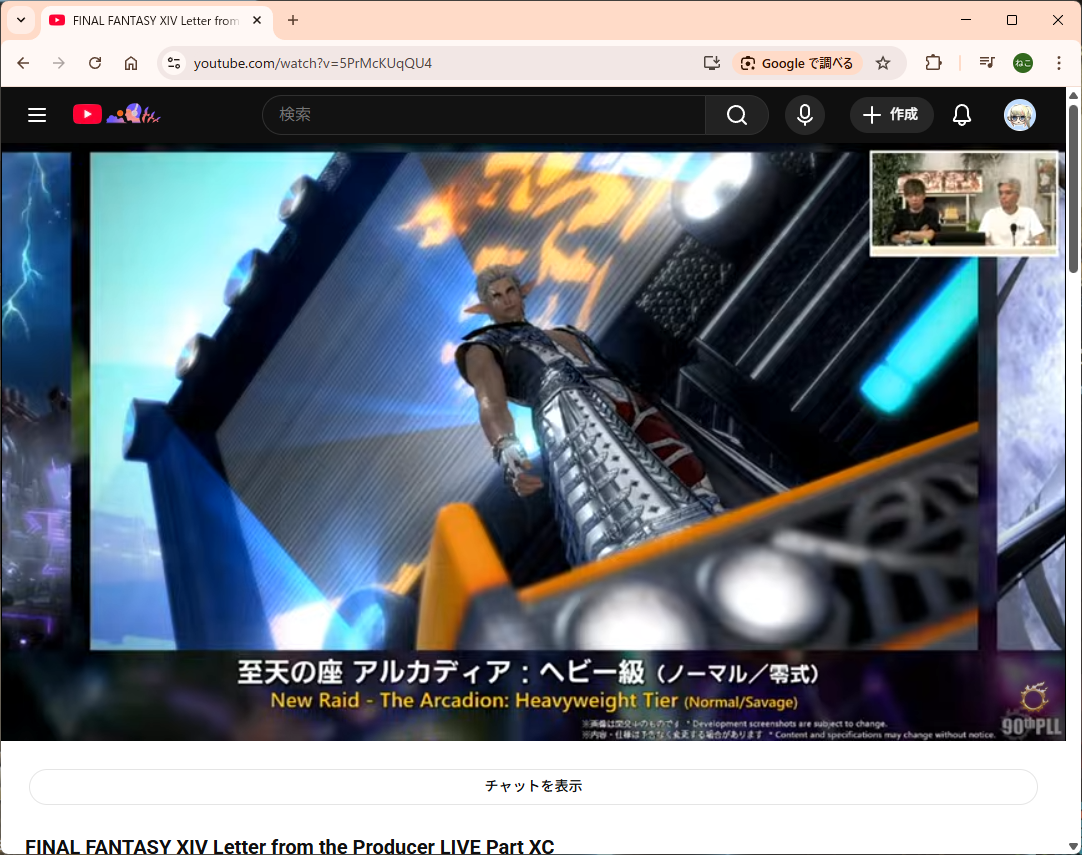Open the media controls icon in toolbar
The width and height of the screenshot is (1082, 855).
click(x=987, y=63)
